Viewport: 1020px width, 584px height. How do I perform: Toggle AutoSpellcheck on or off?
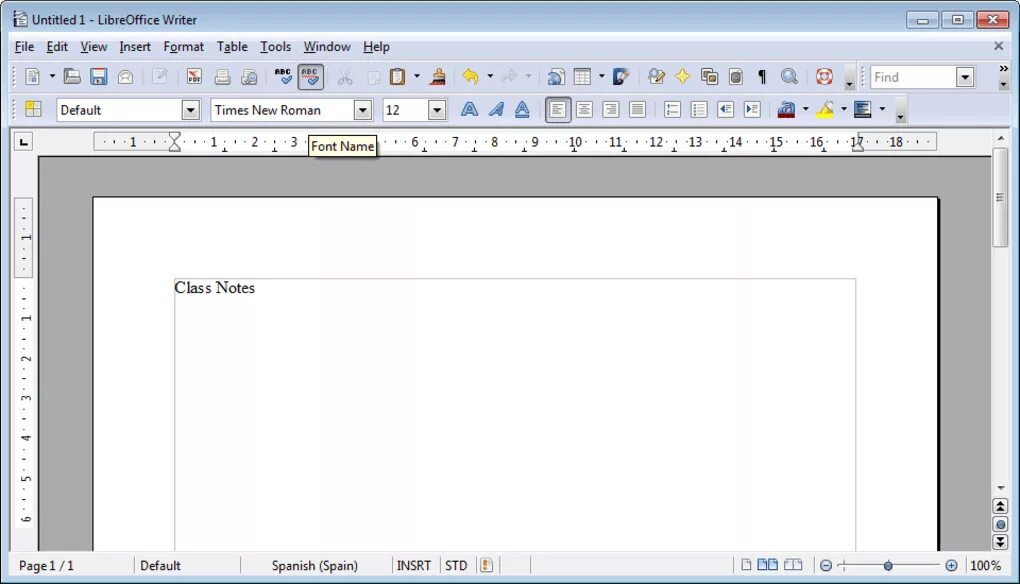tap(310, 77)
